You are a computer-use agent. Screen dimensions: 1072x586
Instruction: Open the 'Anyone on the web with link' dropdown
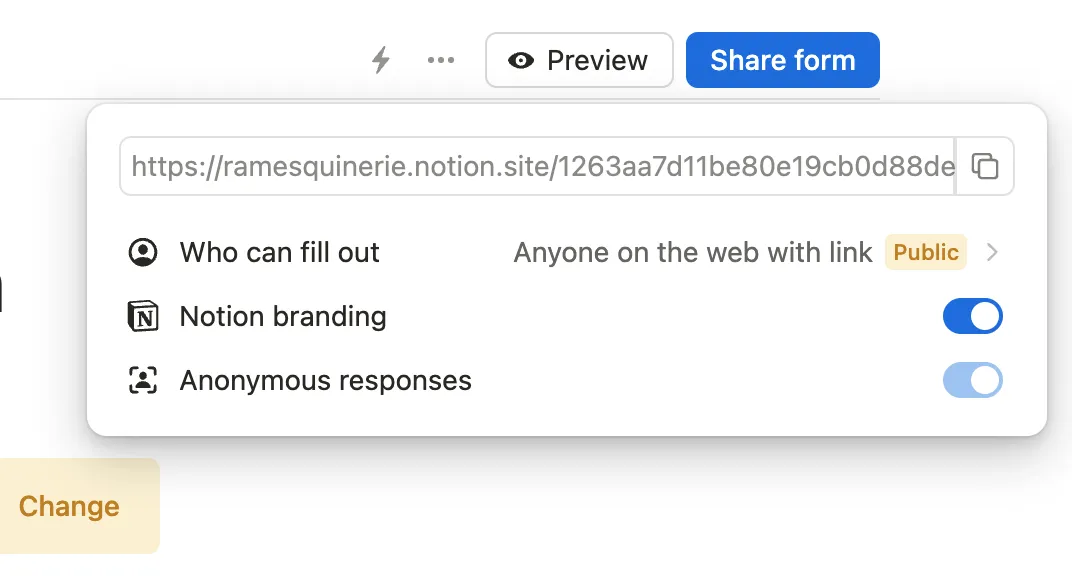click(x=692, y=252)
